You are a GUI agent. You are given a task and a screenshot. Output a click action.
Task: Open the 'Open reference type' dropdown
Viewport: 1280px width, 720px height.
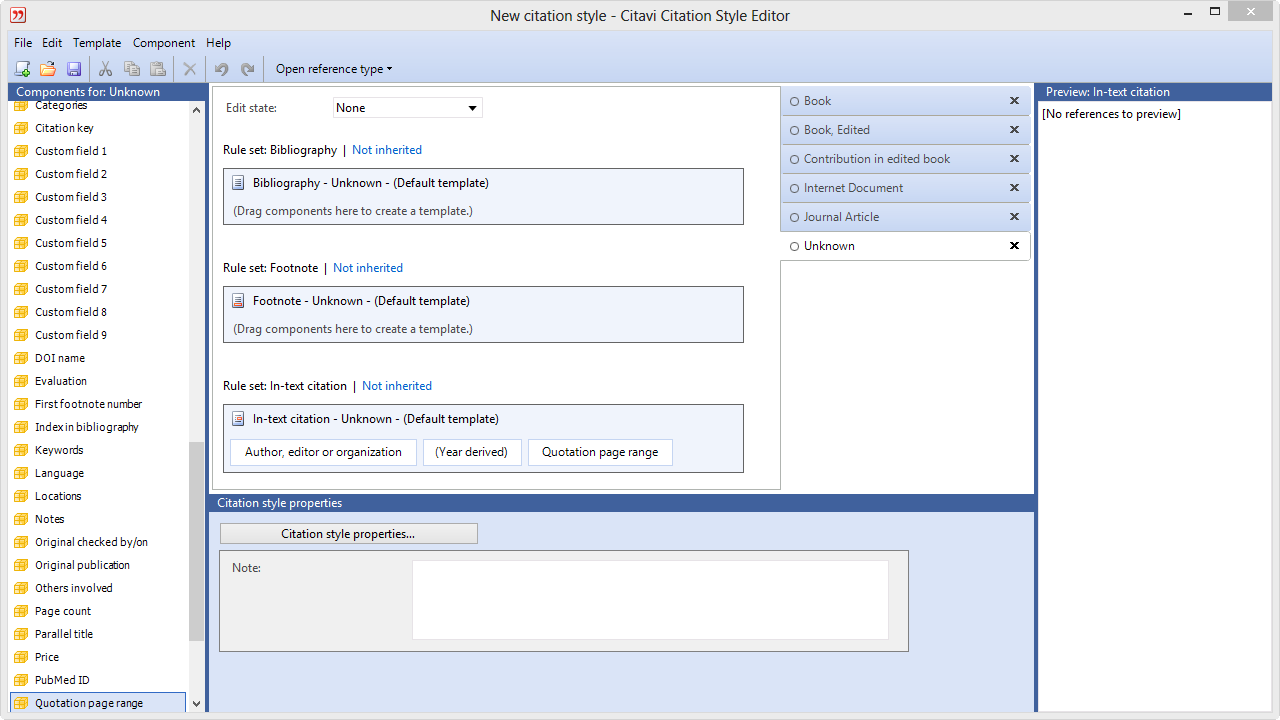[x=334, y=69]
